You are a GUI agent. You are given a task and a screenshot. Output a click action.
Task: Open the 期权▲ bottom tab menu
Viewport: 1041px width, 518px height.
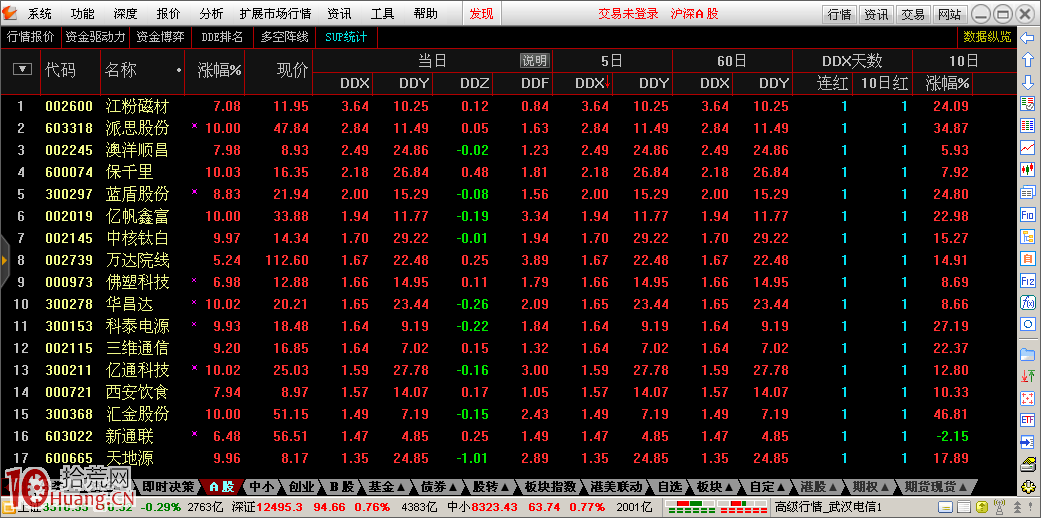(872, 487)
